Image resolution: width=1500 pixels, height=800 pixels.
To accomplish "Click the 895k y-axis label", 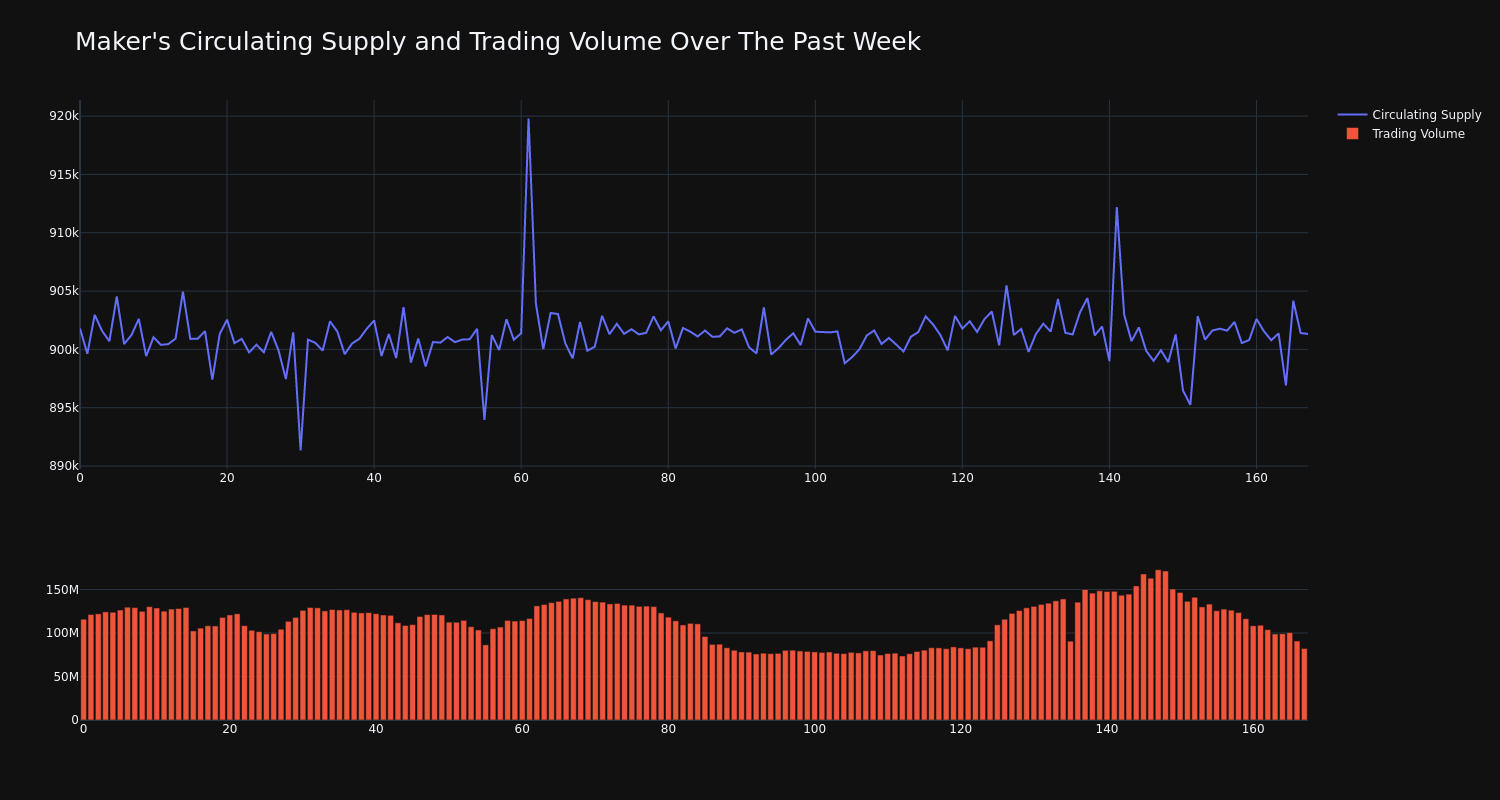I will (63, 408).
